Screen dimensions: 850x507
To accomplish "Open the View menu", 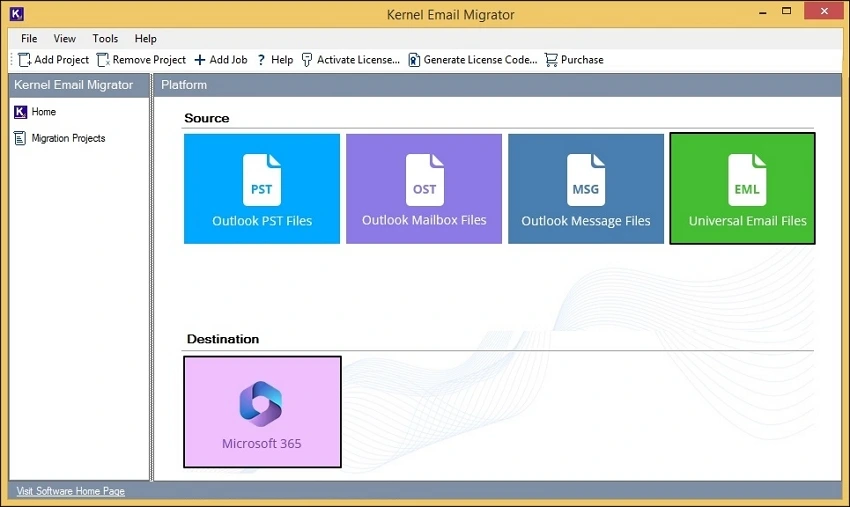I will (65, 38).
